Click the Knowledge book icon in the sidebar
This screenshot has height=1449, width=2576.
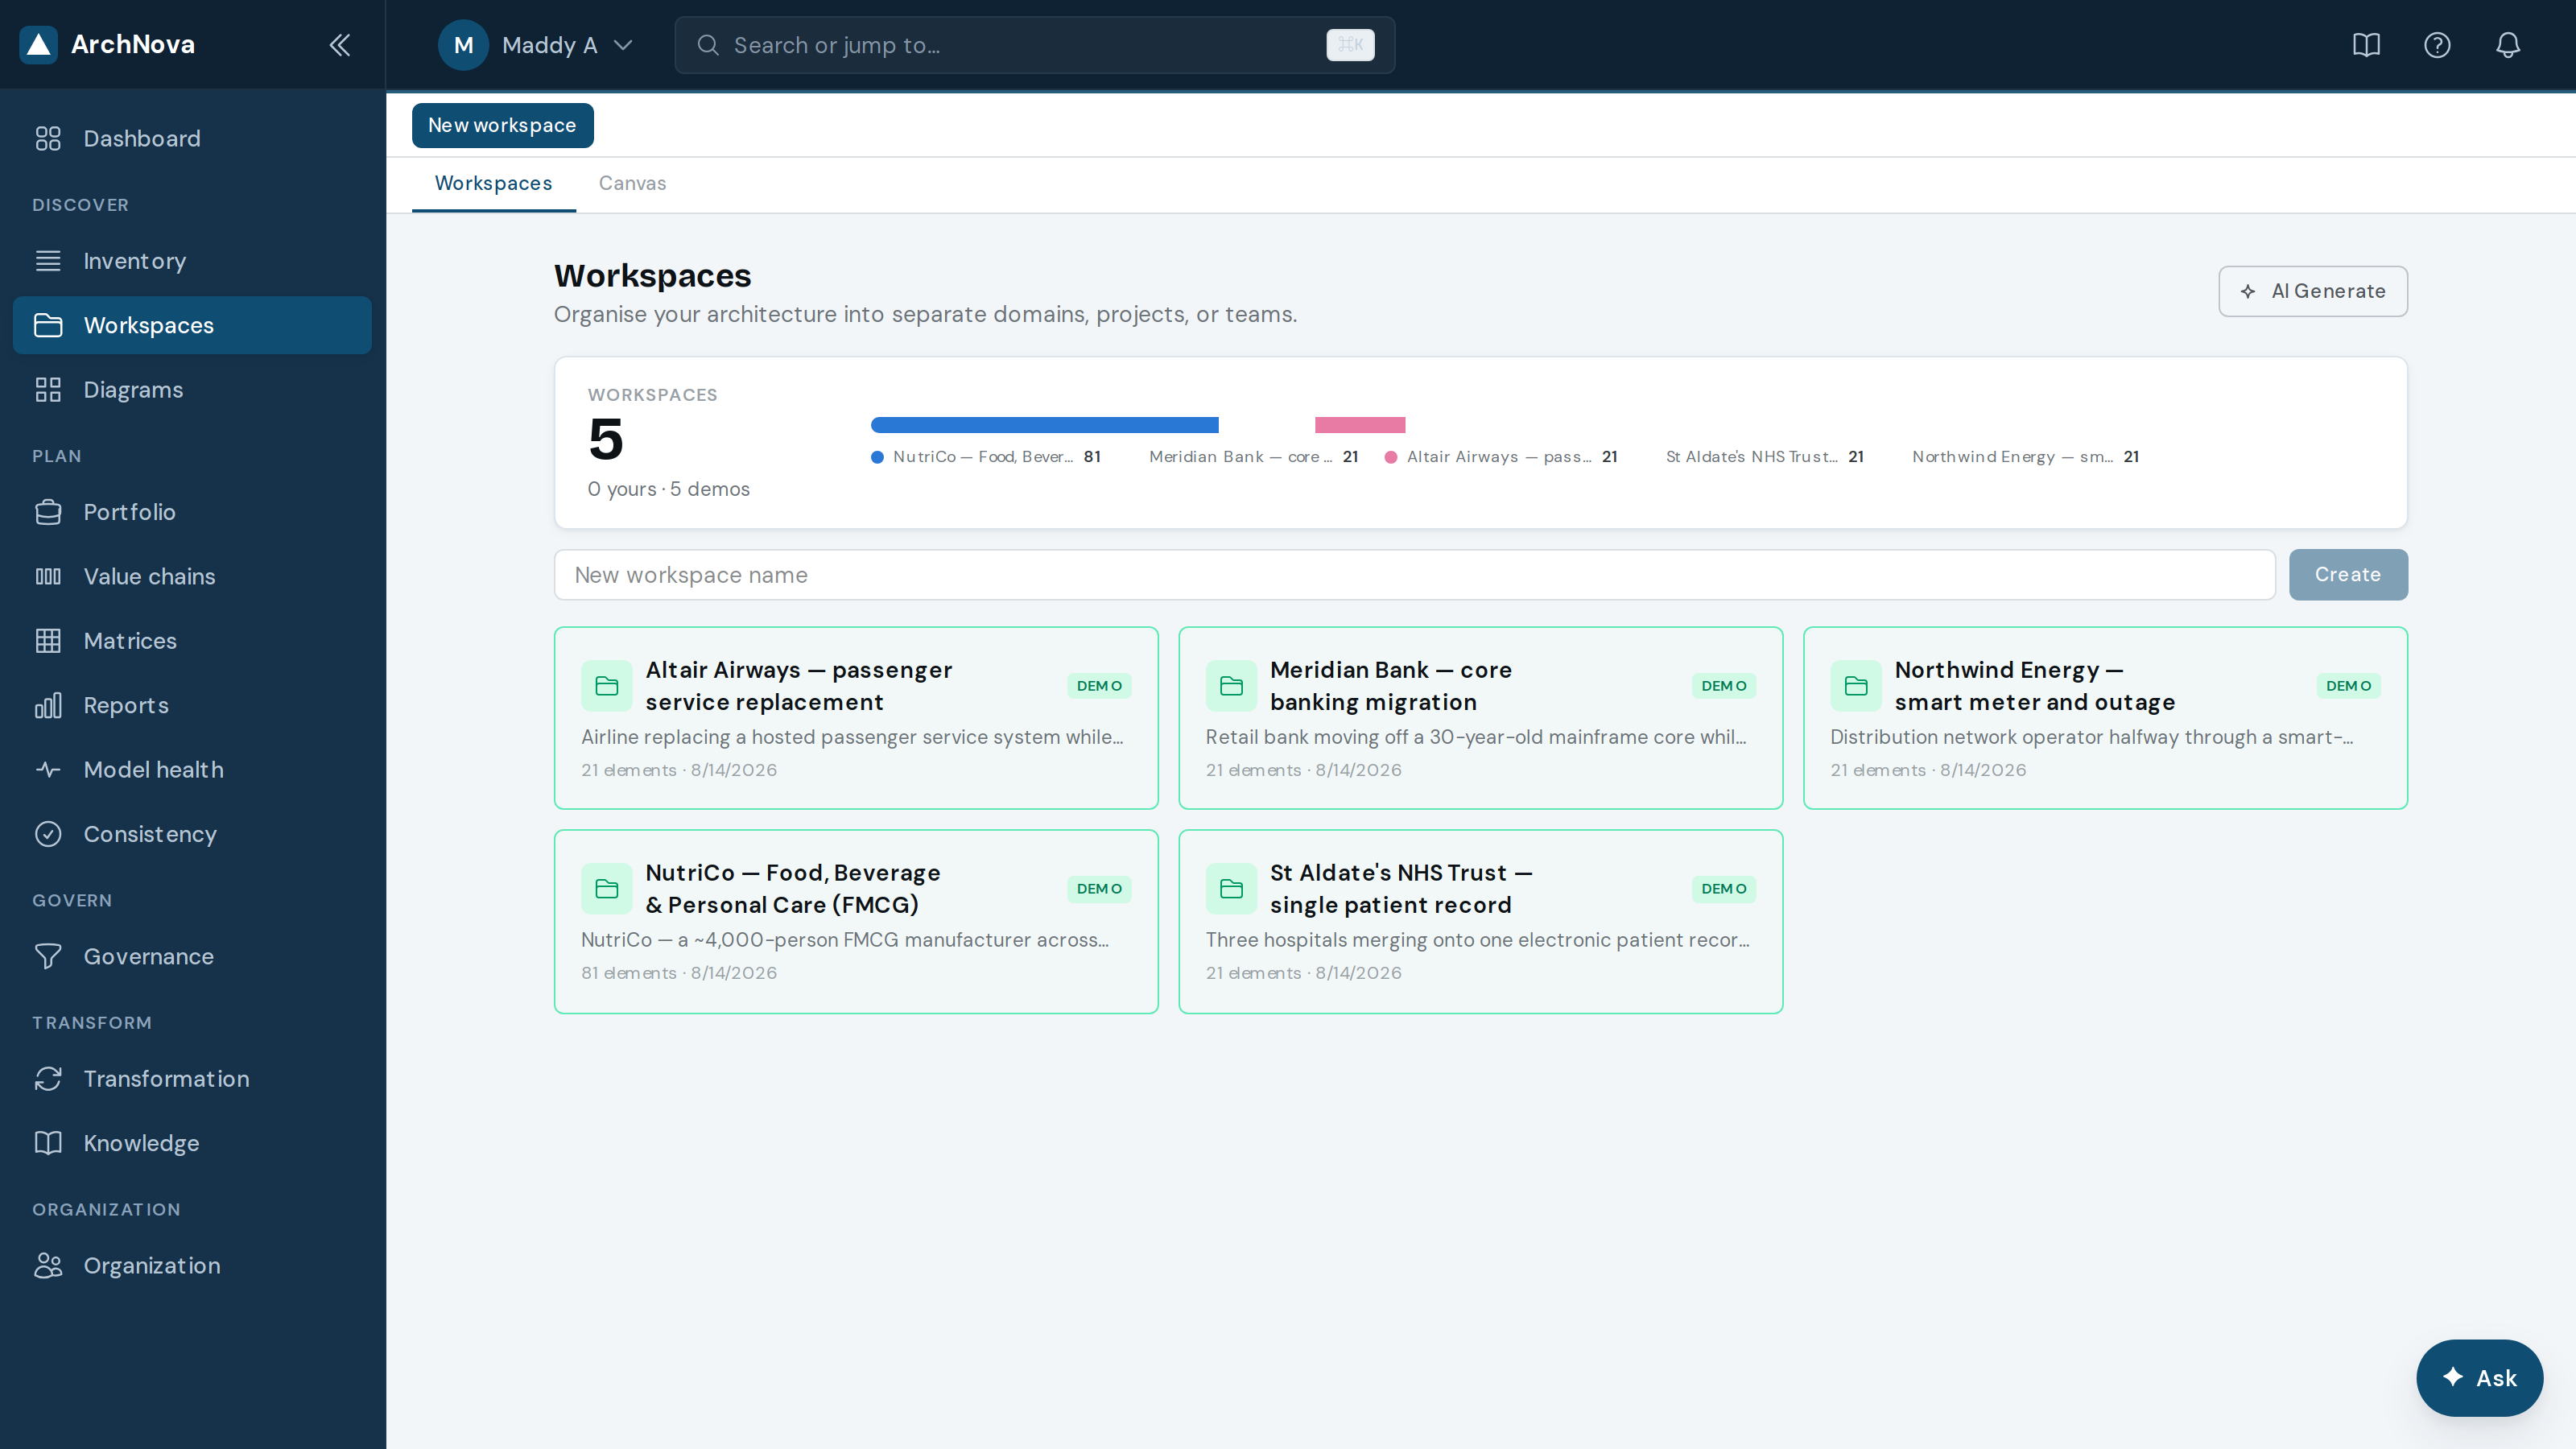[x=48, y=1143]
